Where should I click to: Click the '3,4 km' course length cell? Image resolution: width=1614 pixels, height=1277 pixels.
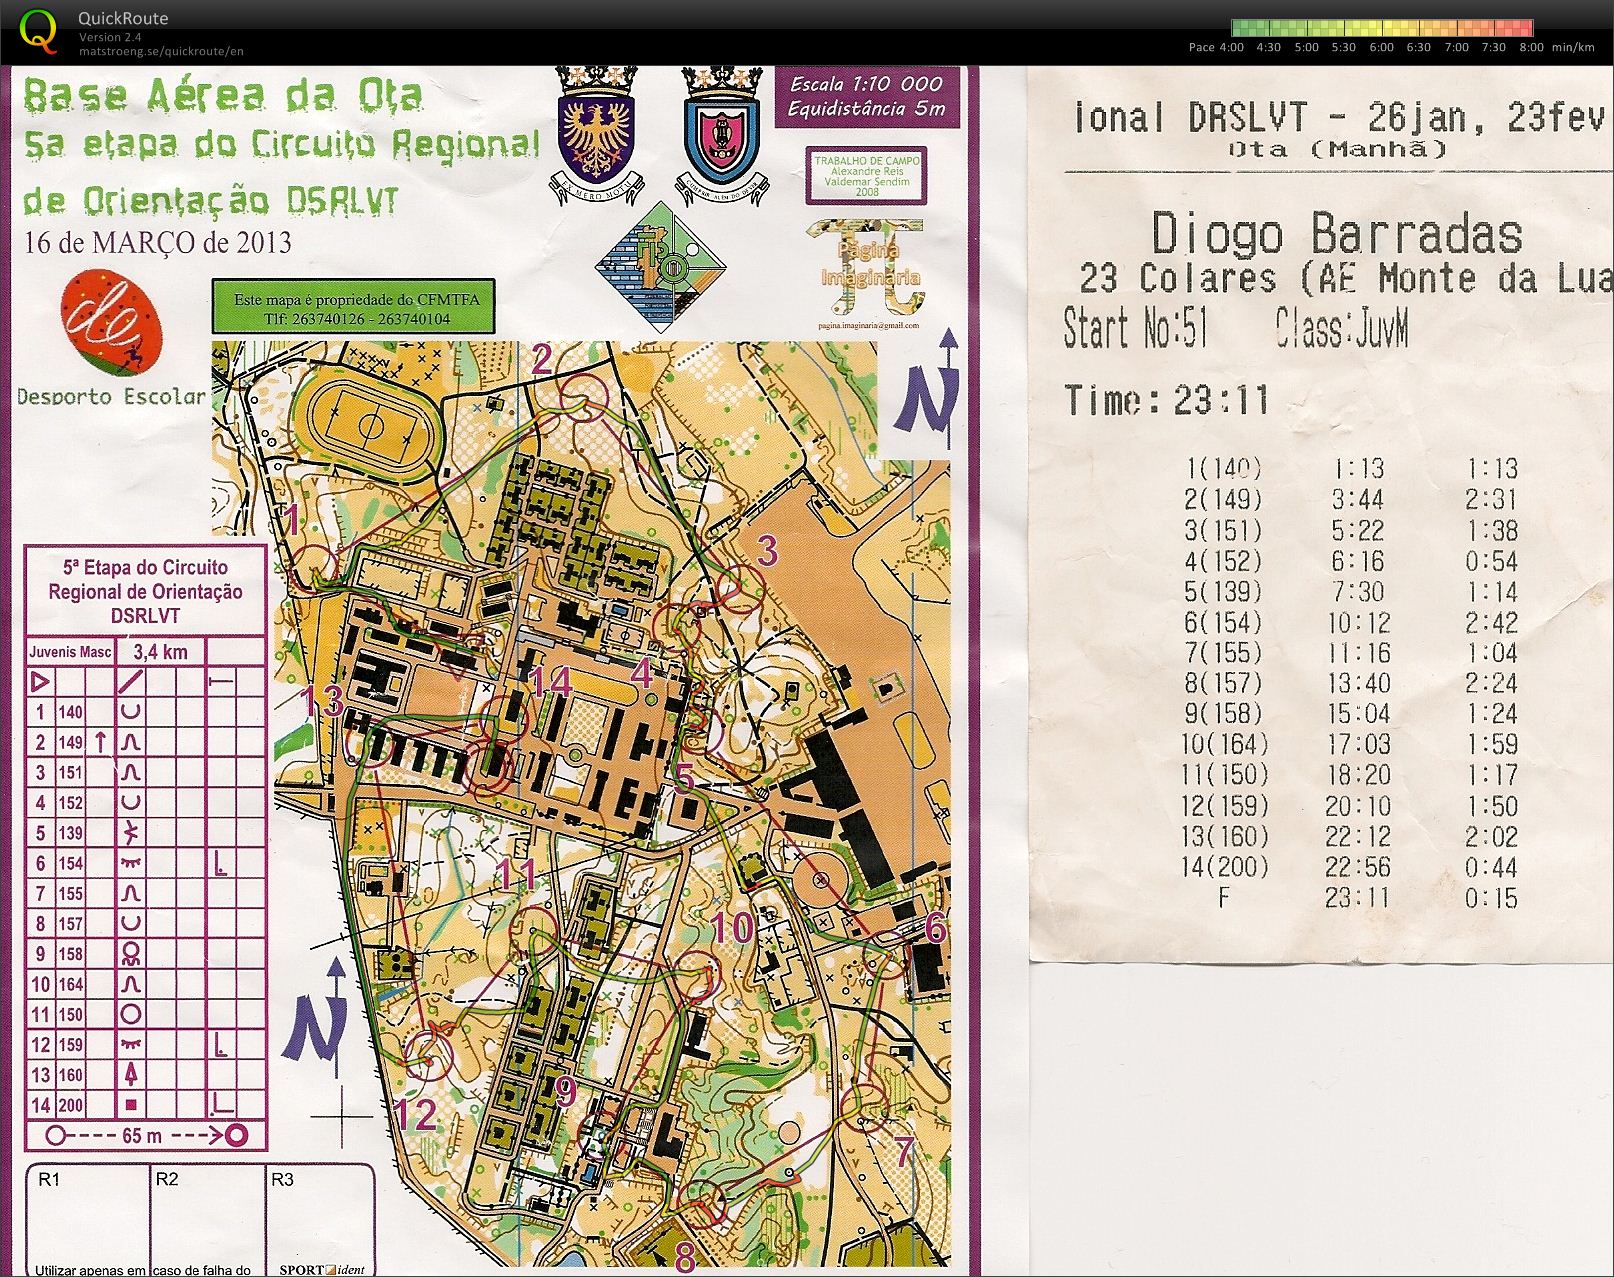tap(160, 652)
